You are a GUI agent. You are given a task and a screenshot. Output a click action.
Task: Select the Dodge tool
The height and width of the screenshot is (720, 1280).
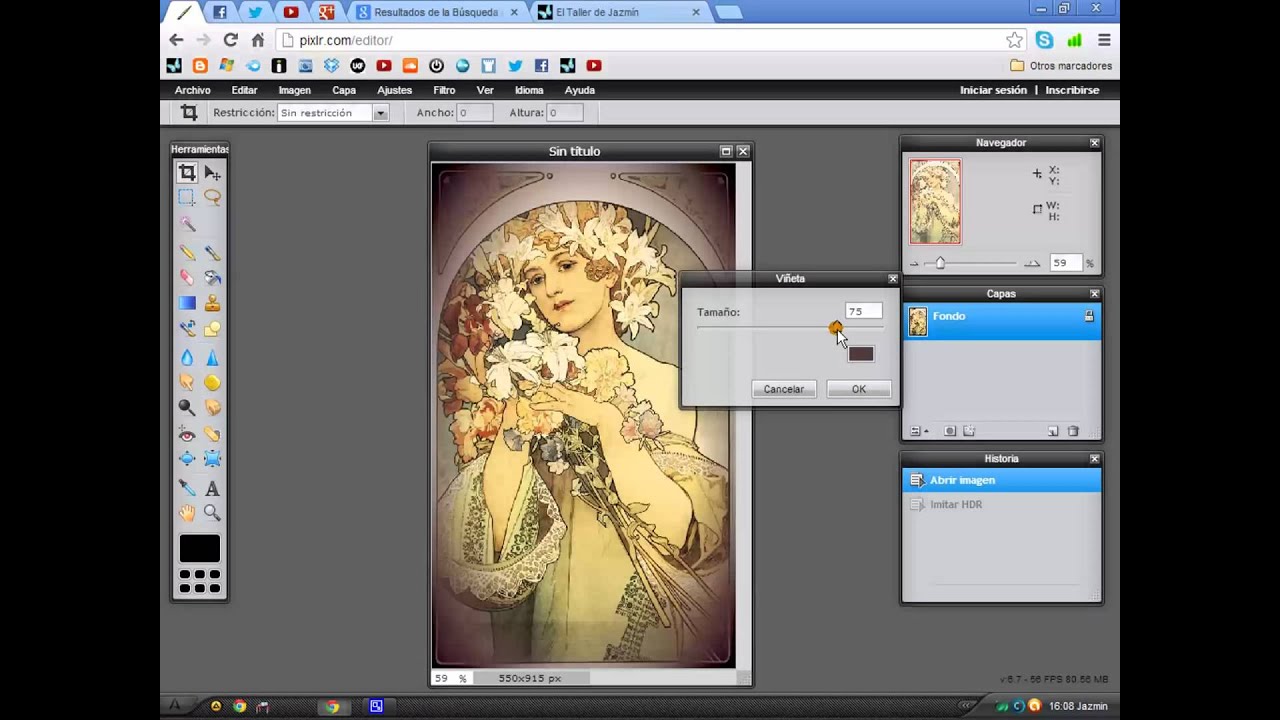click(x=187, y=407)
